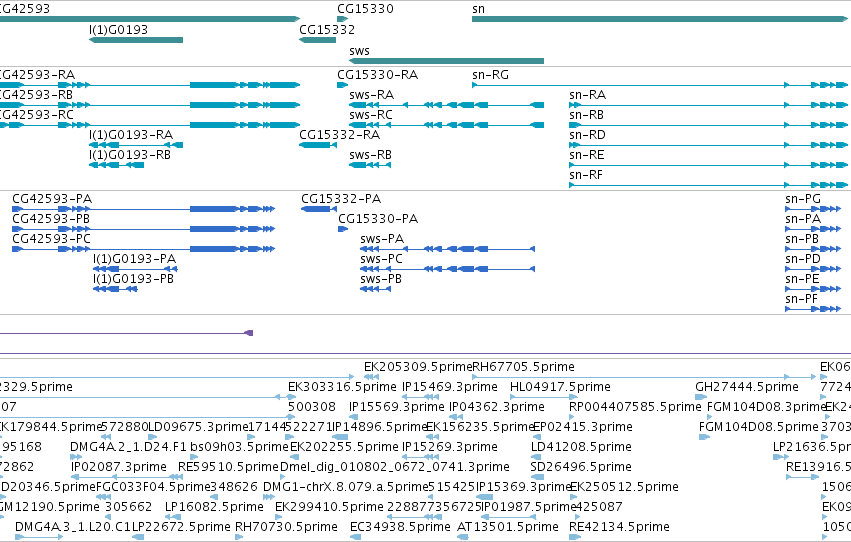The width and height of the screenshot is (851, 542).
Task: Click EST FGM104D08.5prime
Action: (x=759, y=428)
